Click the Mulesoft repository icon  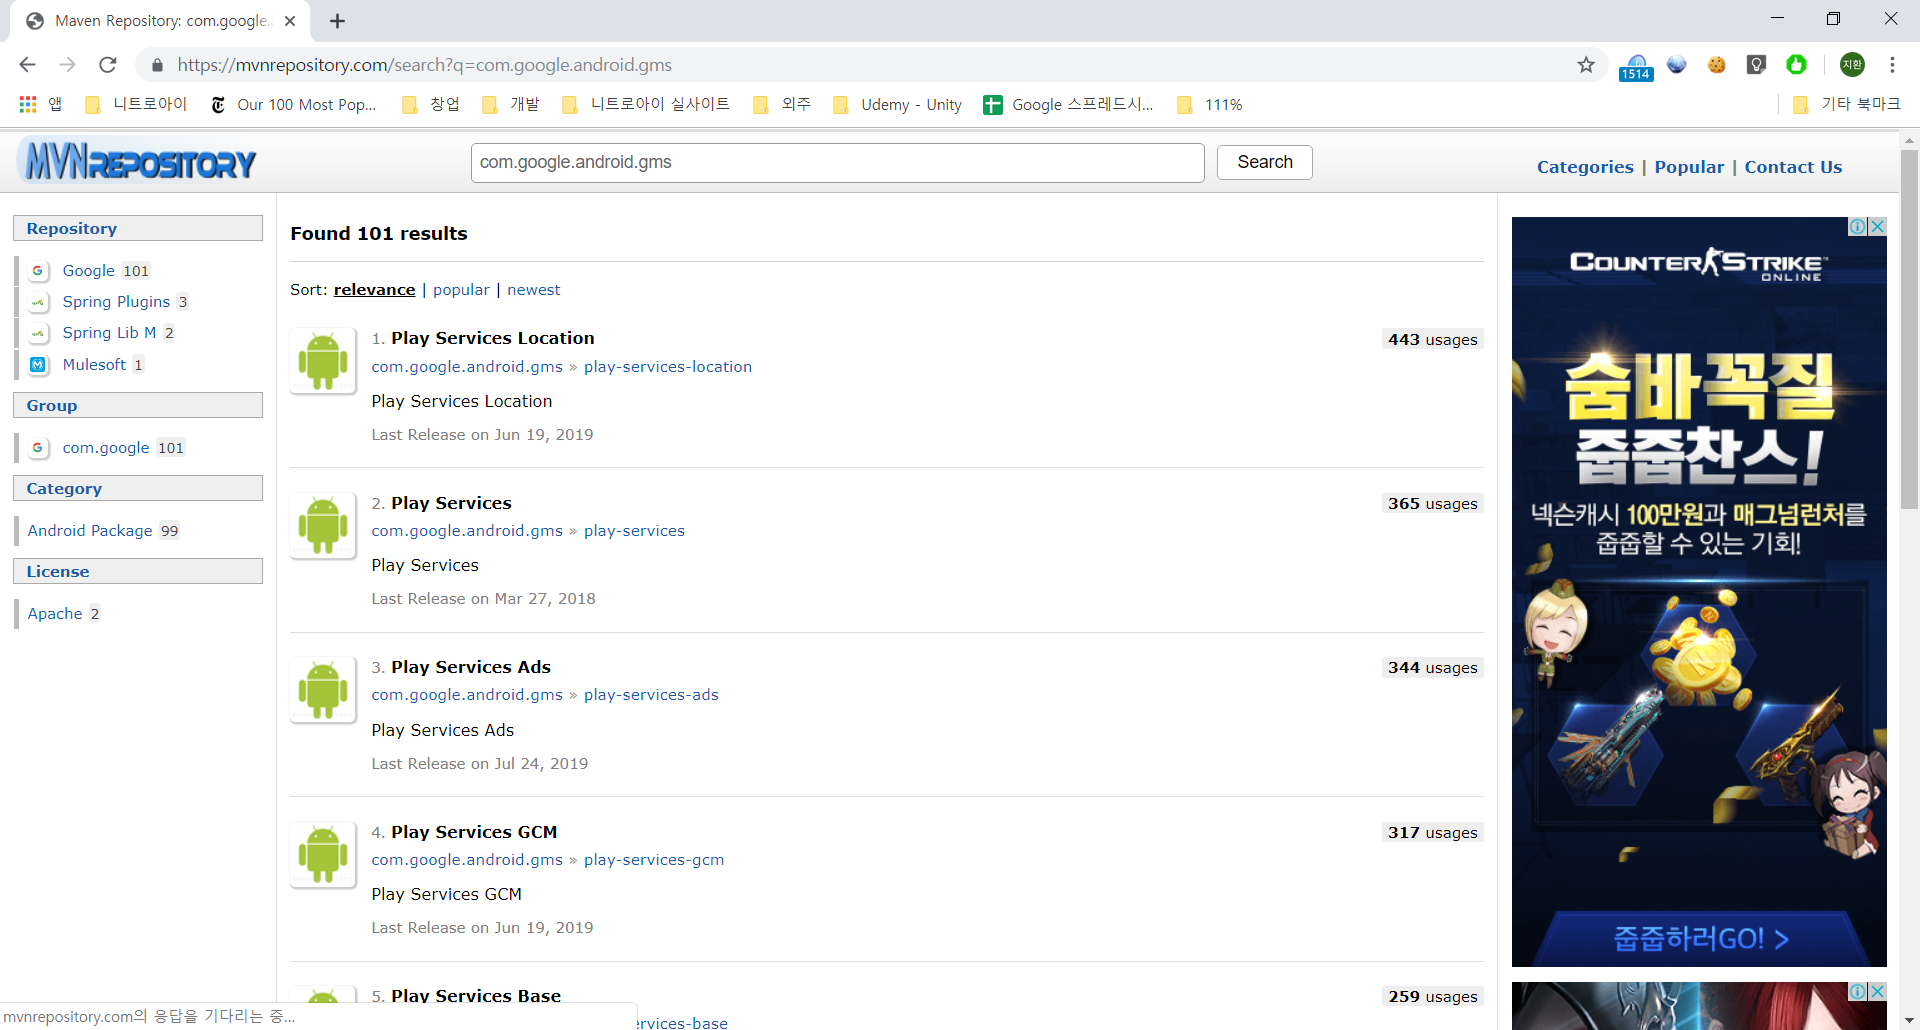click(x=38, y=365)
